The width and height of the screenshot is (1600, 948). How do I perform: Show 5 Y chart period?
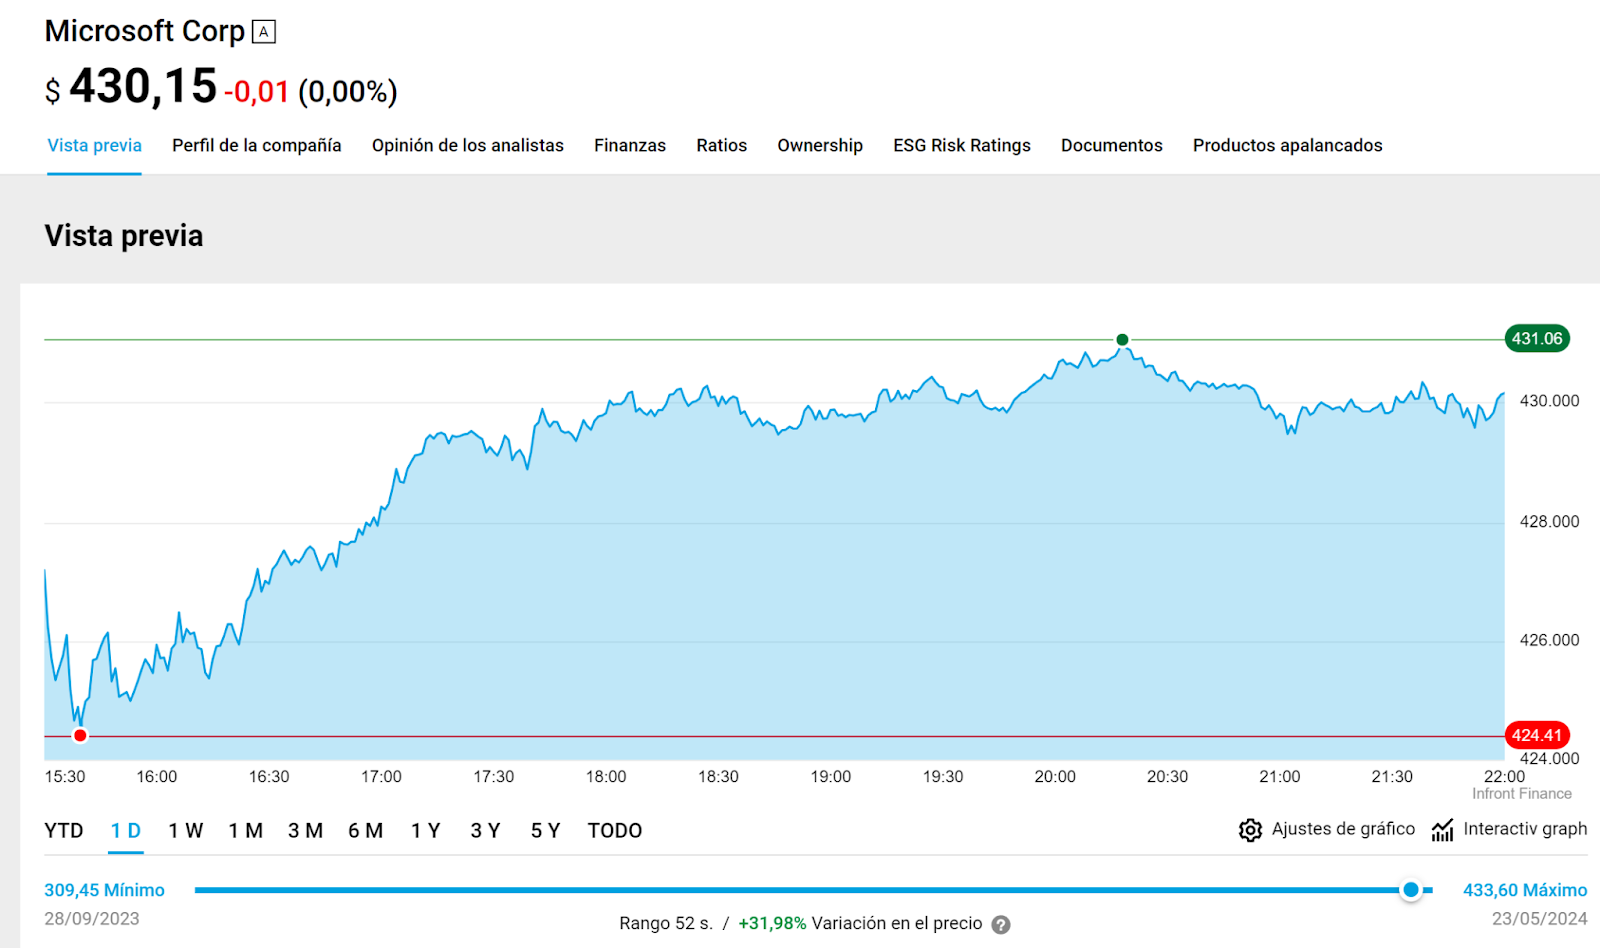pos(546,831)
